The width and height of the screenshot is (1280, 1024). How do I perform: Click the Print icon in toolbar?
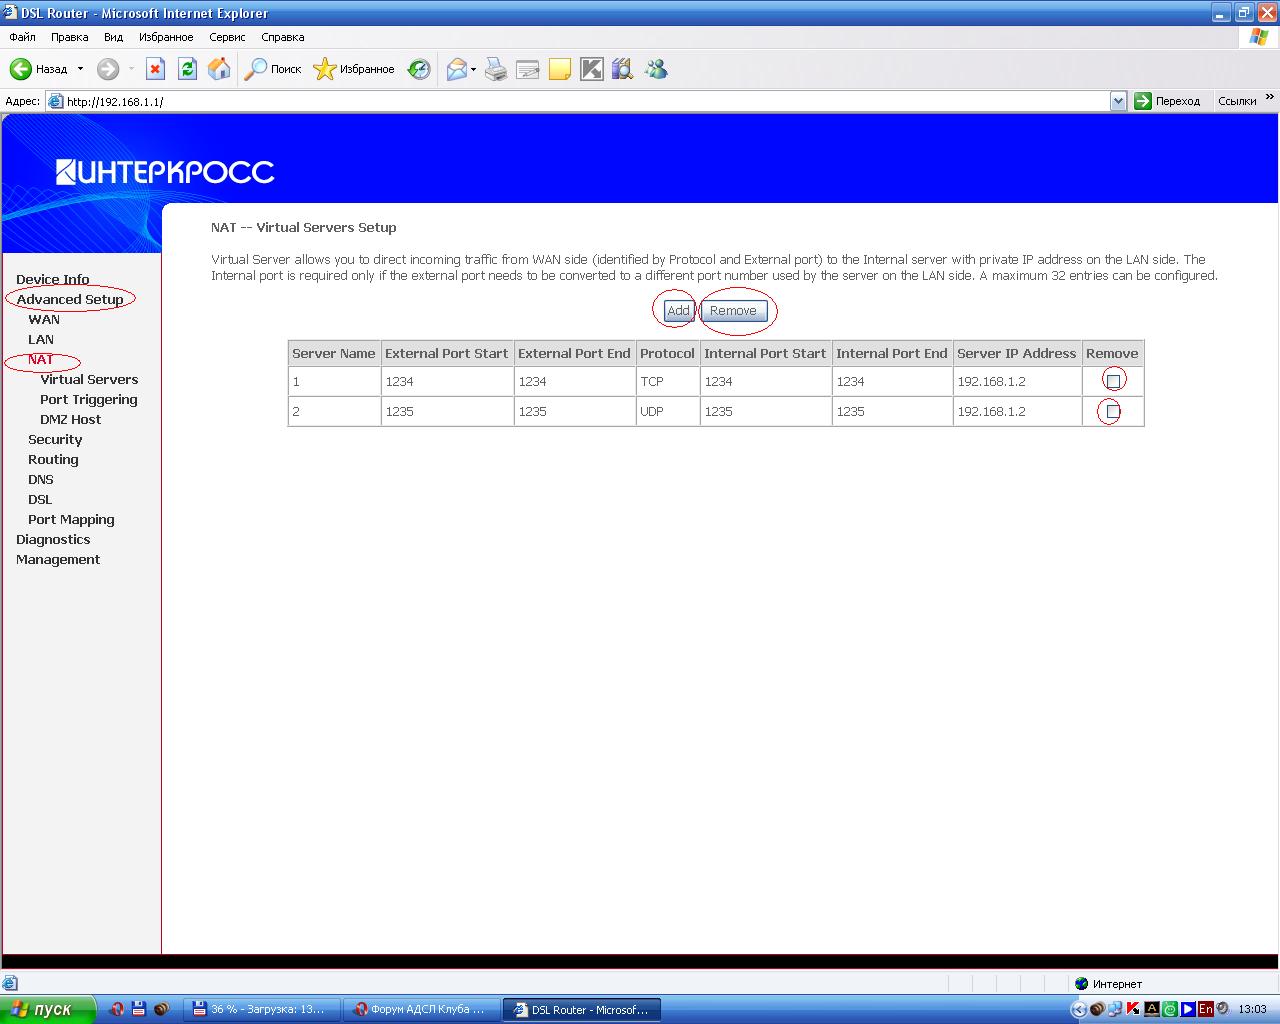pos(496,69)
